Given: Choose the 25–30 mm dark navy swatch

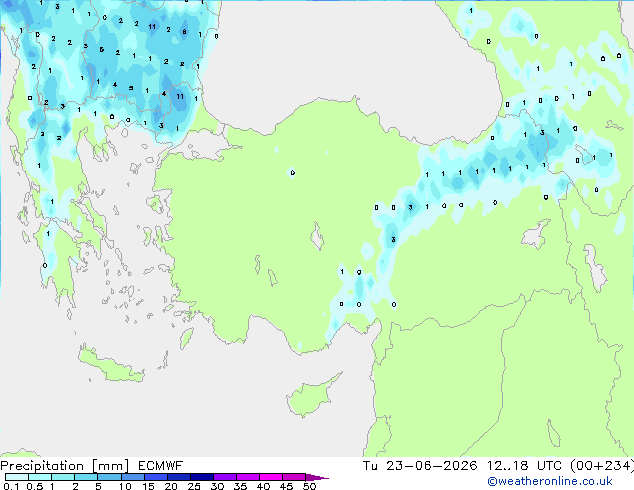Looking at the screenshot, I should pos(202,477).
